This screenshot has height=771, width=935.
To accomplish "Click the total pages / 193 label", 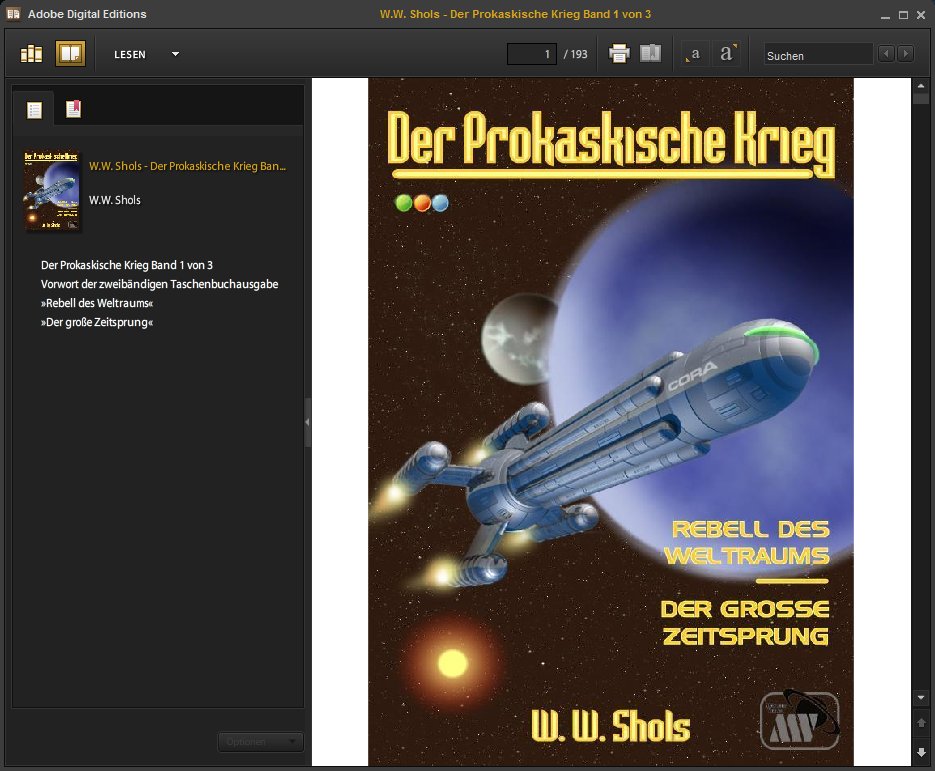I will coord(575,54).
